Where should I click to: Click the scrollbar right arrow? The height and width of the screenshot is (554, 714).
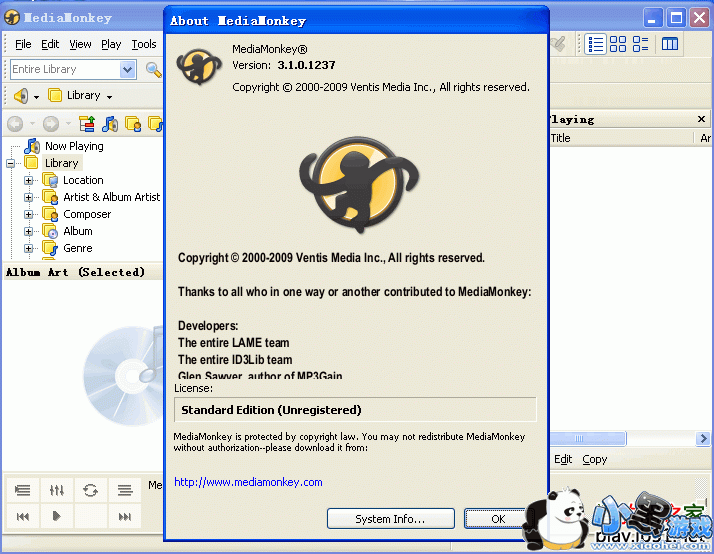tap(703, 438)
